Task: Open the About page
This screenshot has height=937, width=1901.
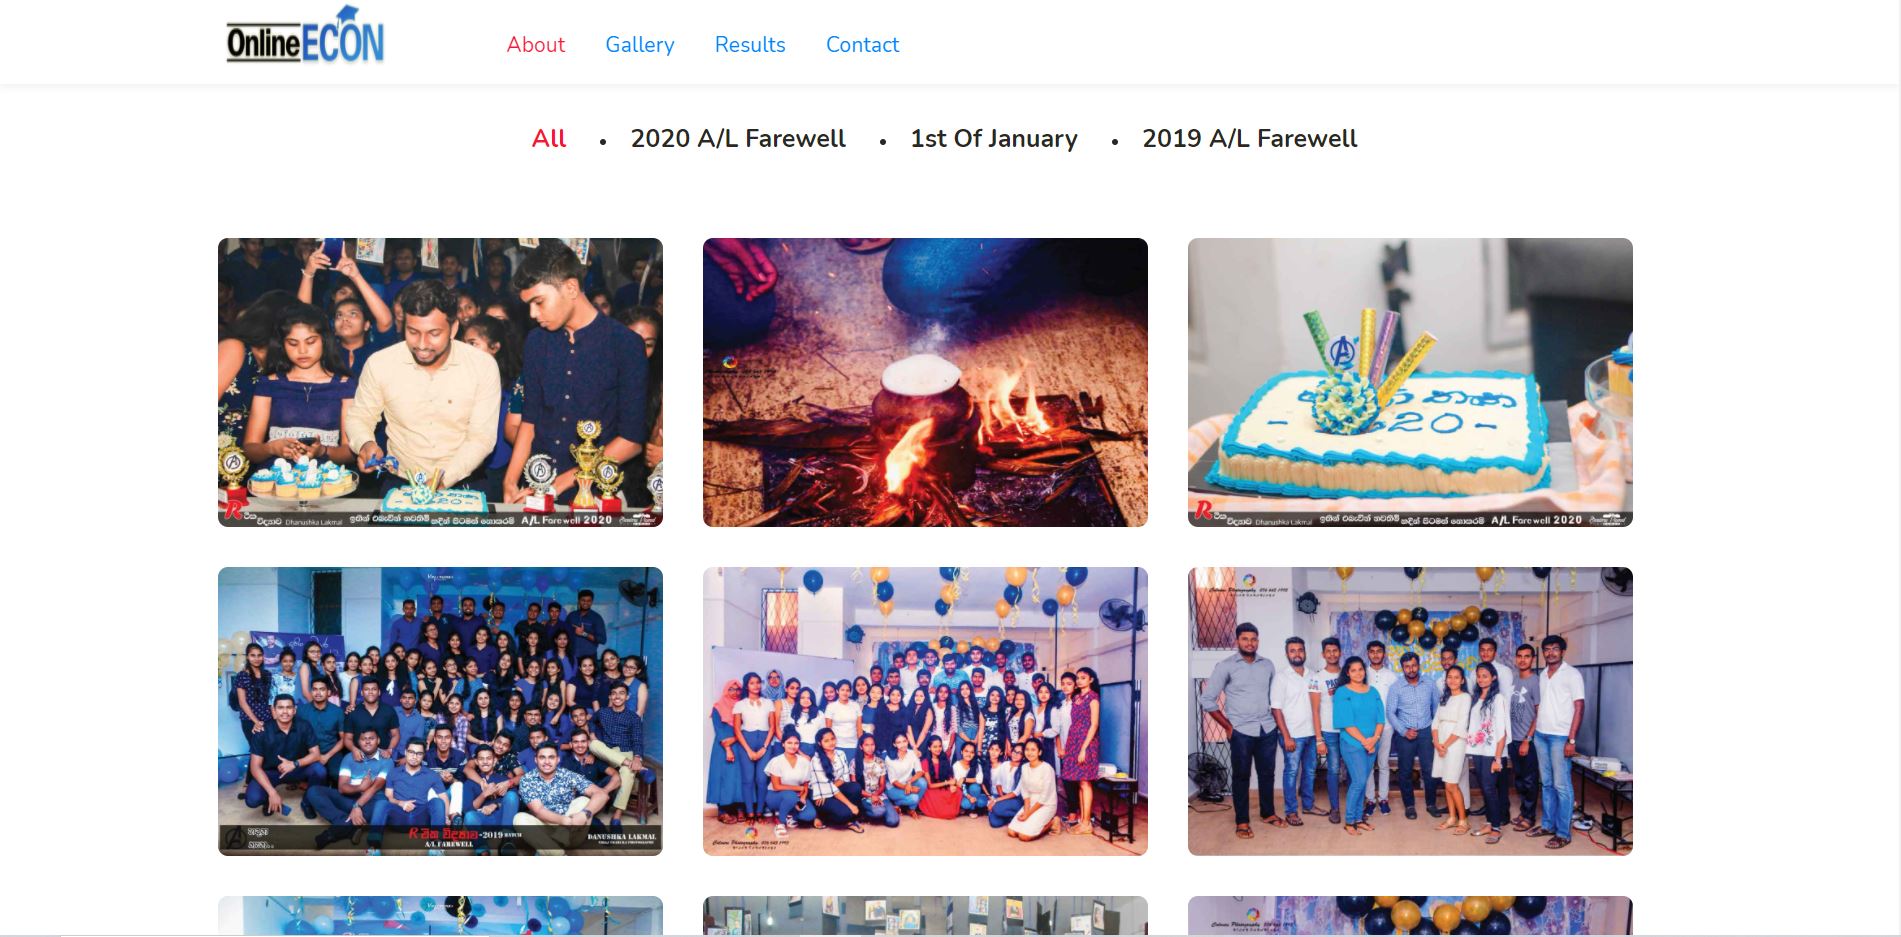Action: (x=535, y=45)
